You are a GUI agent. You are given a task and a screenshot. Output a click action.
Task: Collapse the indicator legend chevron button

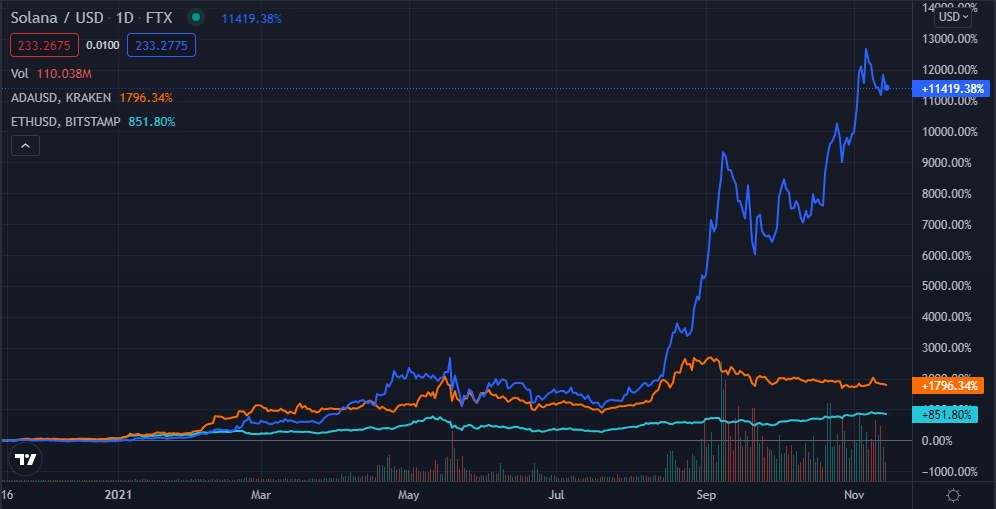pos(25,146)
